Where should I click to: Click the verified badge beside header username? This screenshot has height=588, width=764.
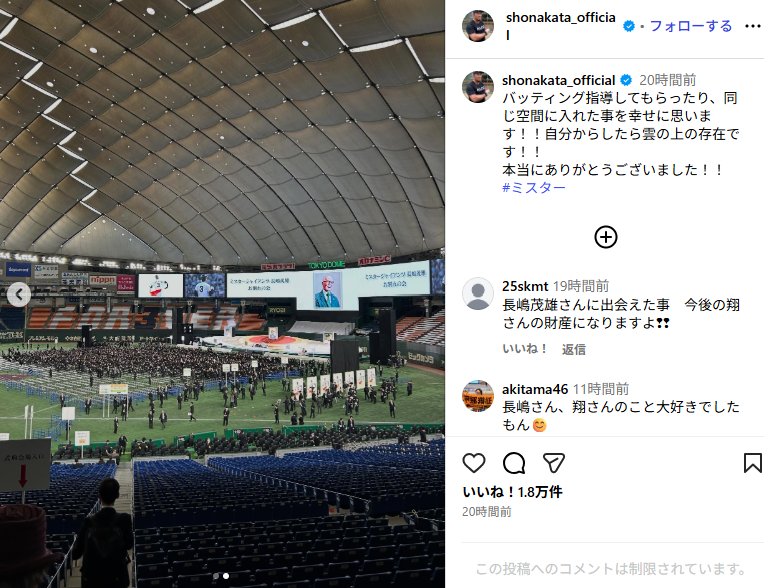click(x=629, y=26)
